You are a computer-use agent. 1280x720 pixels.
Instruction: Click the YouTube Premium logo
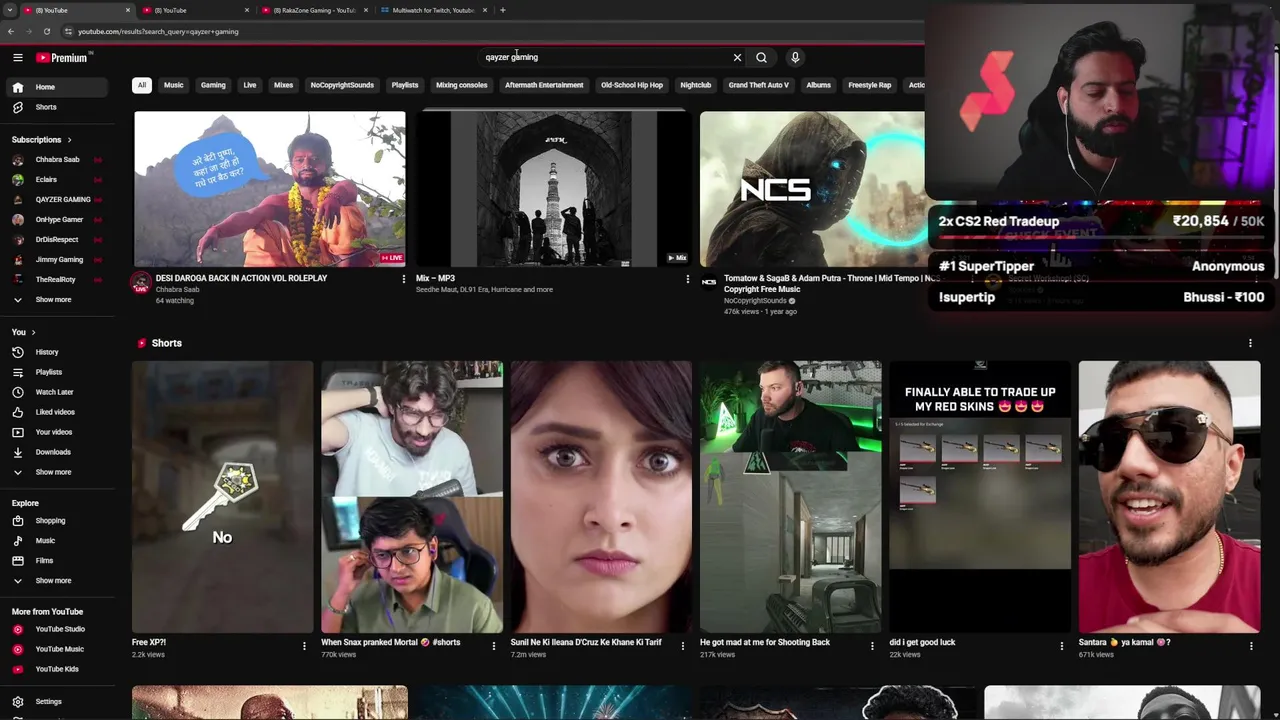click(x=64, y=58)
